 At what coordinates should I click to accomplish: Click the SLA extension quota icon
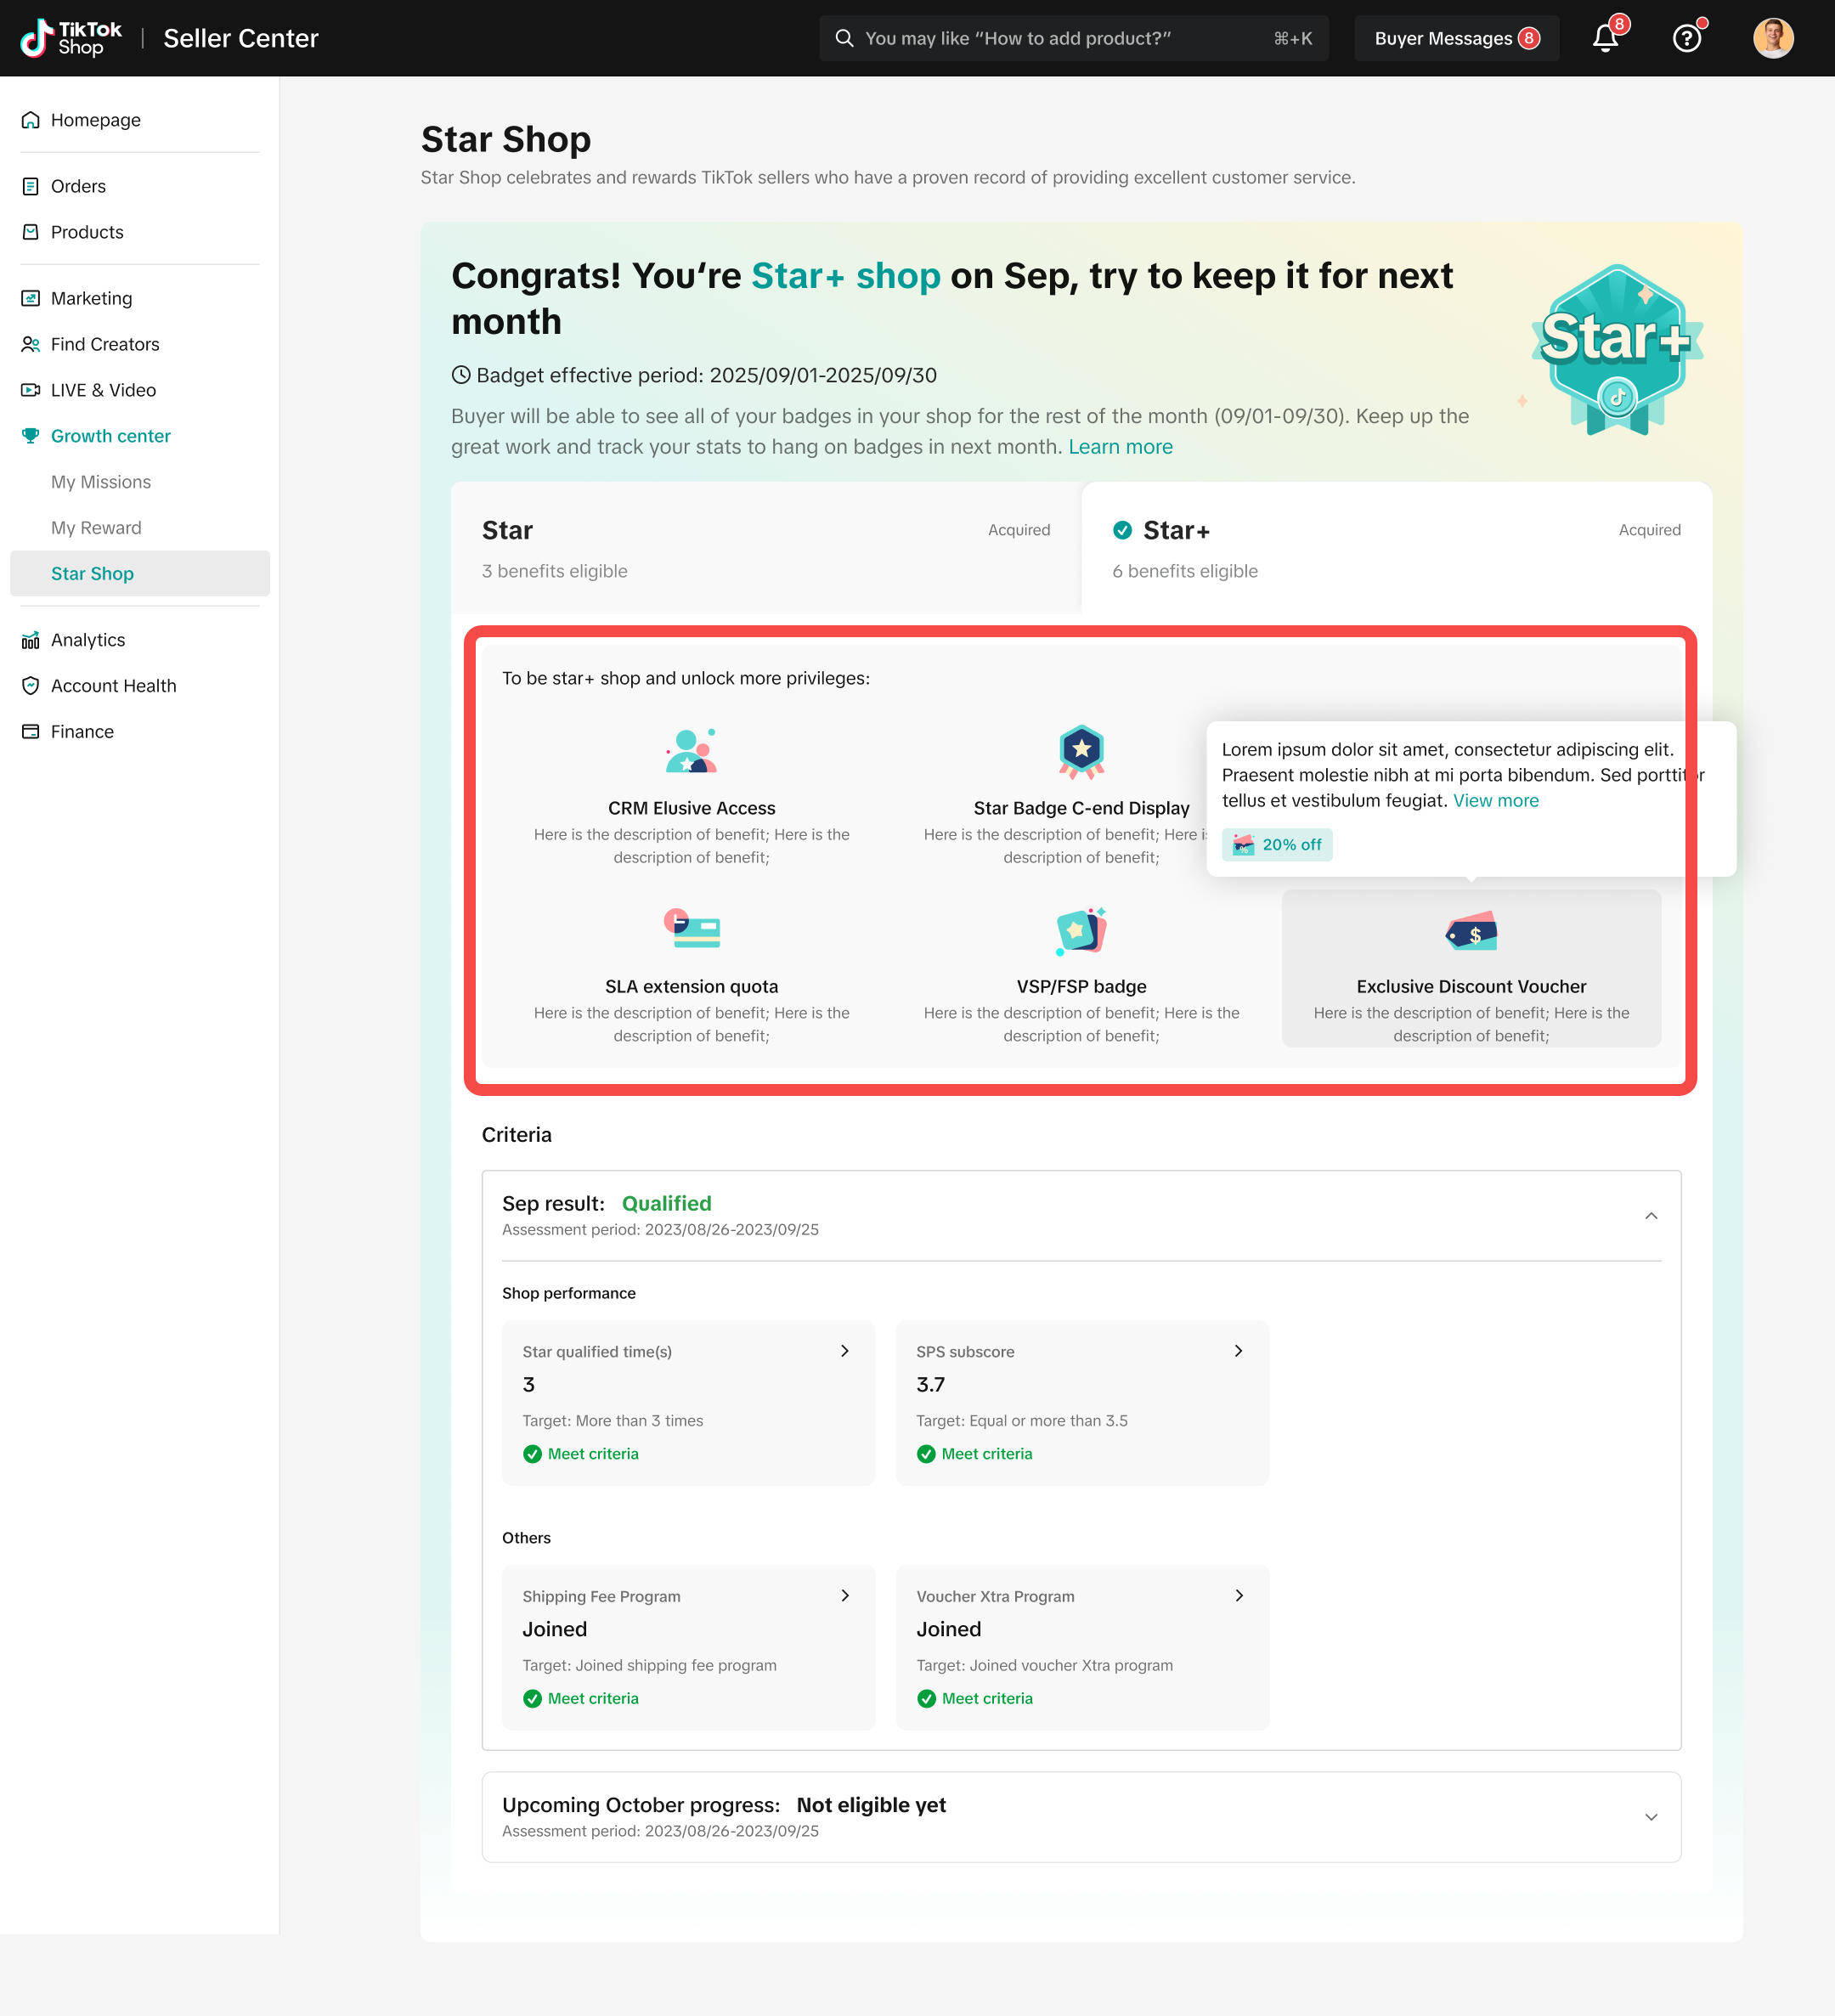691,929
